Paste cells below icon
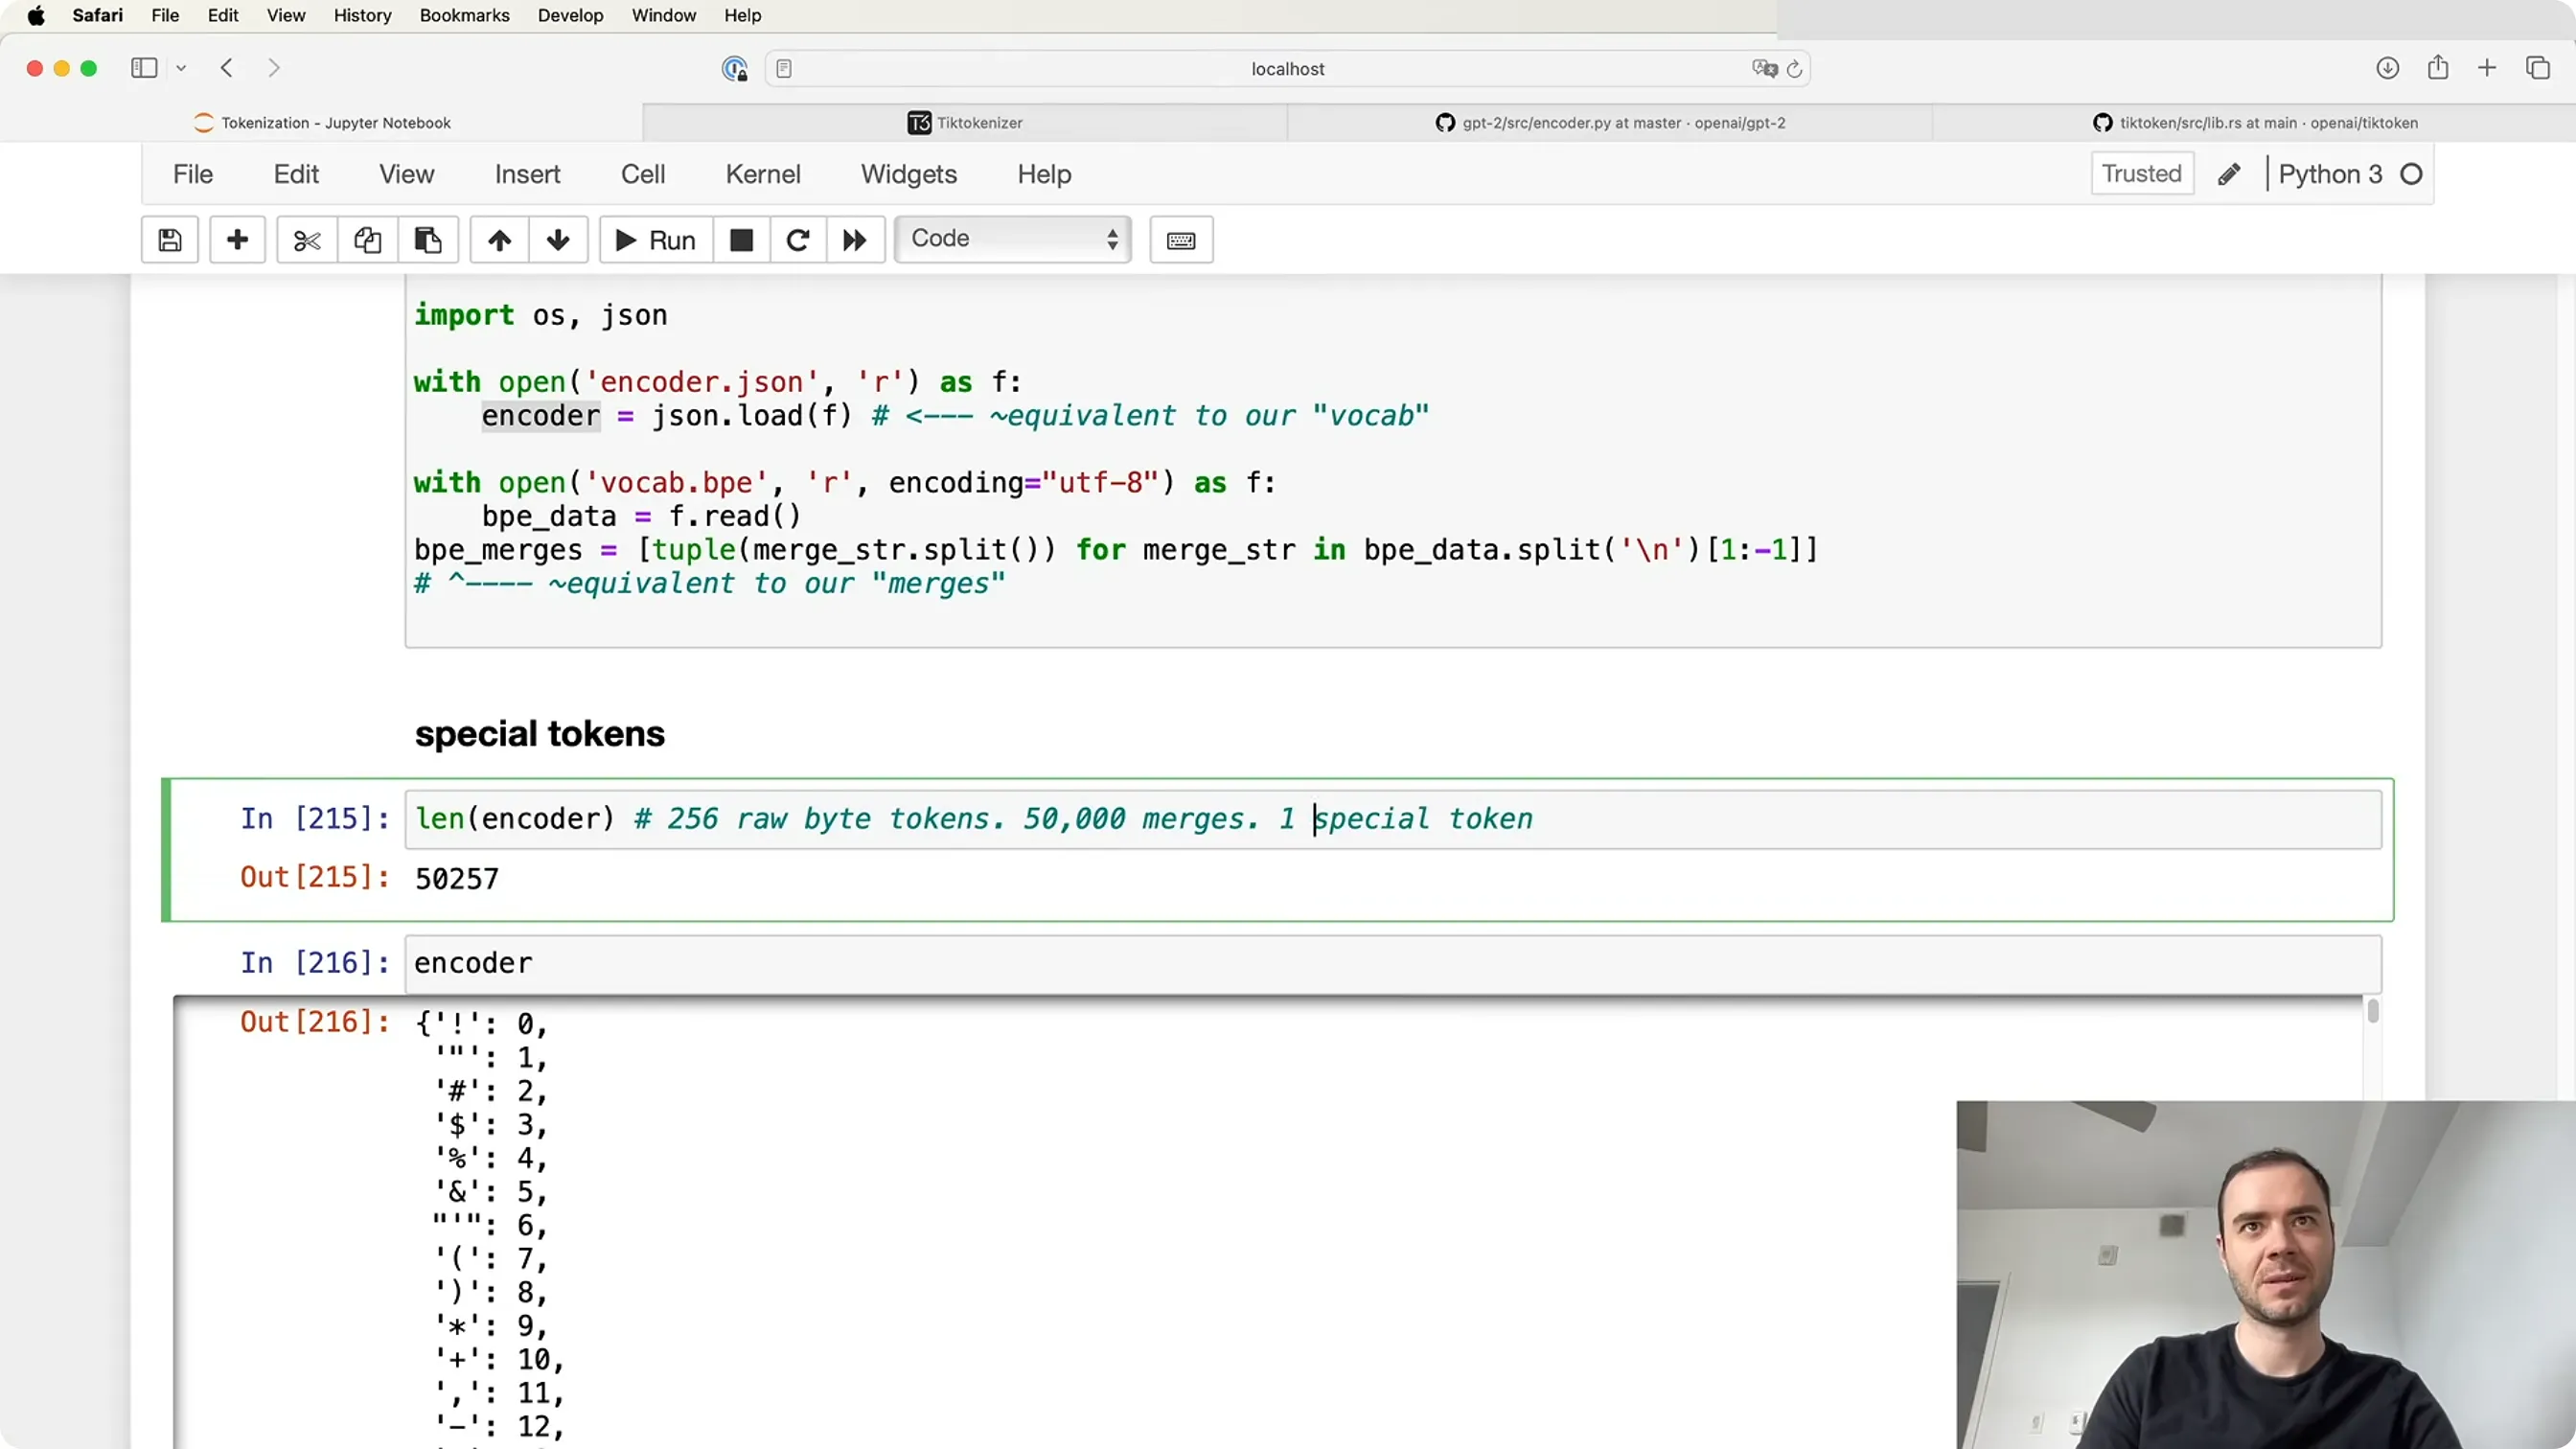Viewport: 2576px width, 1449px height. click(x=428, y=240)
